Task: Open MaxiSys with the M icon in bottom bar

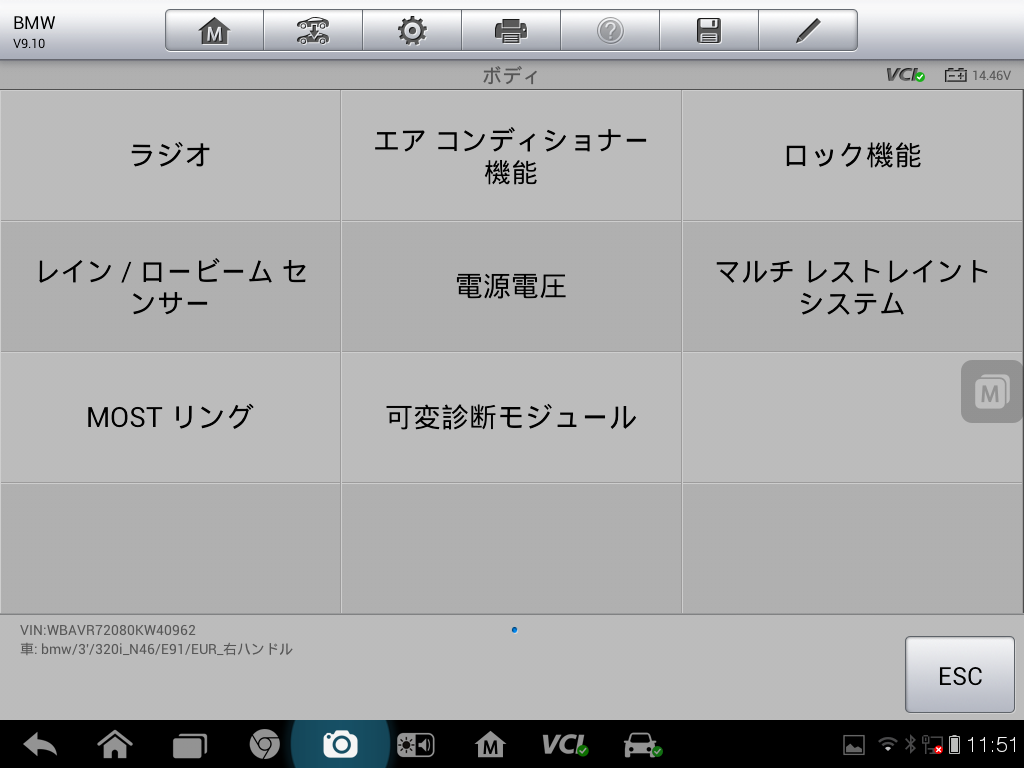Action: point(489,742)
